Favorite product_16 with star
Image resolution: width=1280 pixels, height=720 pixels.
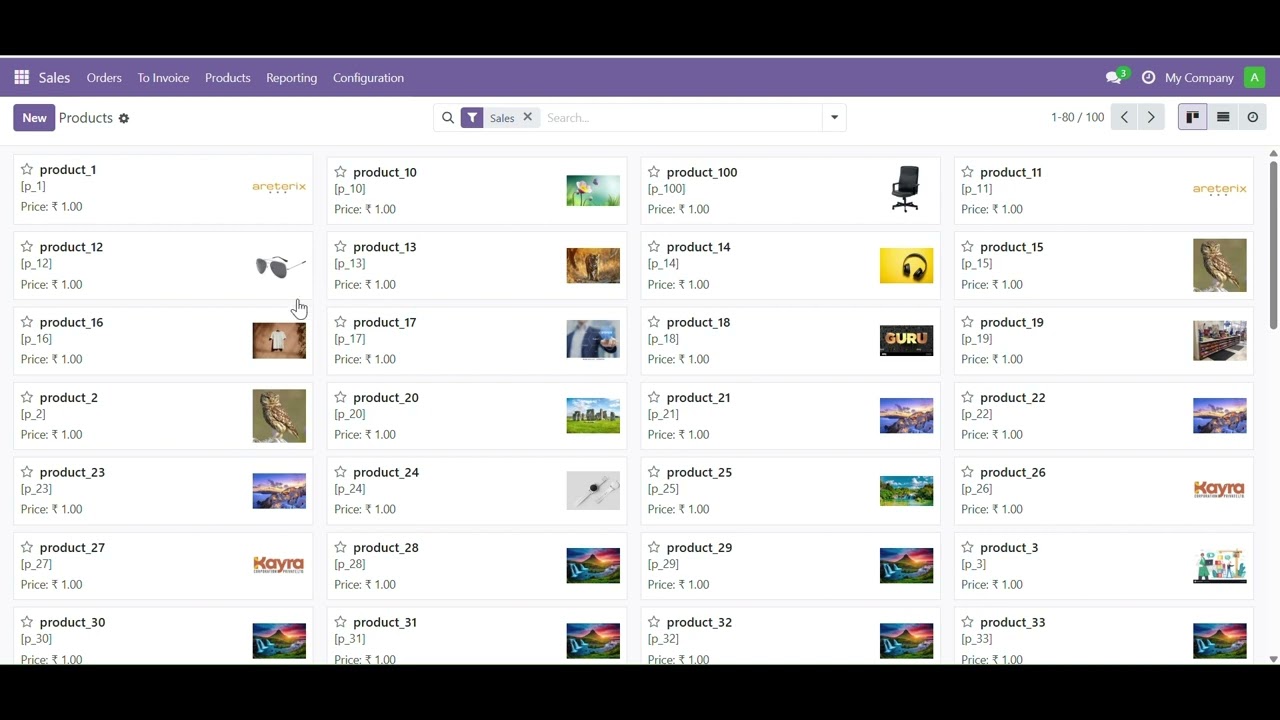point(27,321)
